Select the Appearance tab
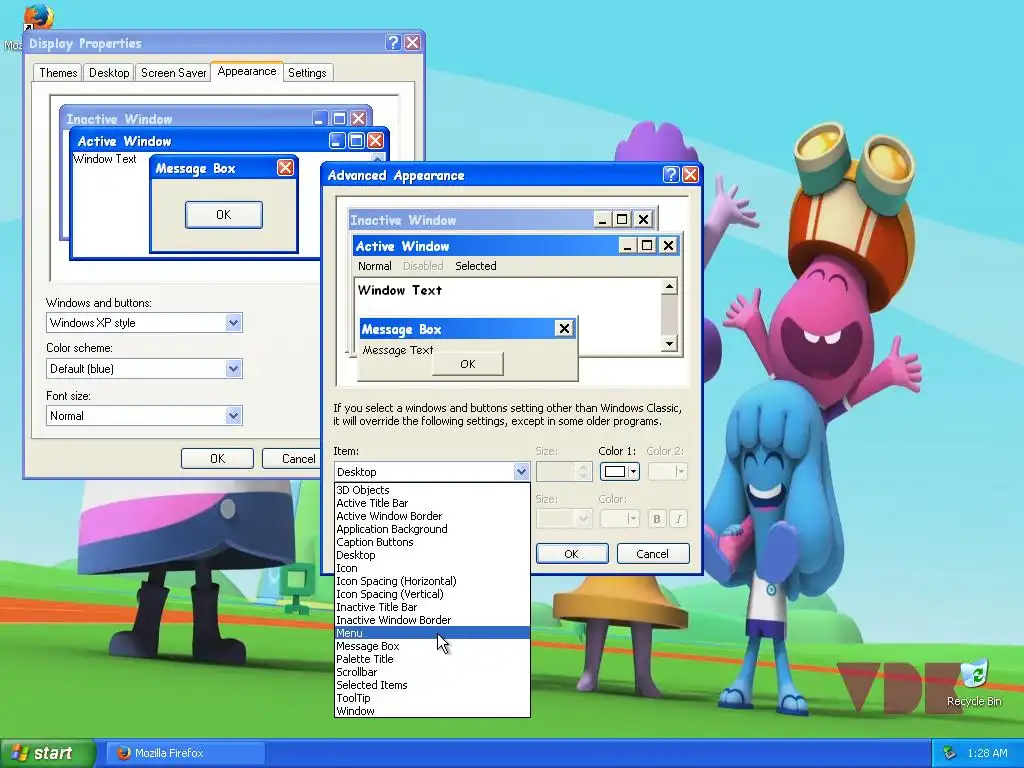 [247, 71]
